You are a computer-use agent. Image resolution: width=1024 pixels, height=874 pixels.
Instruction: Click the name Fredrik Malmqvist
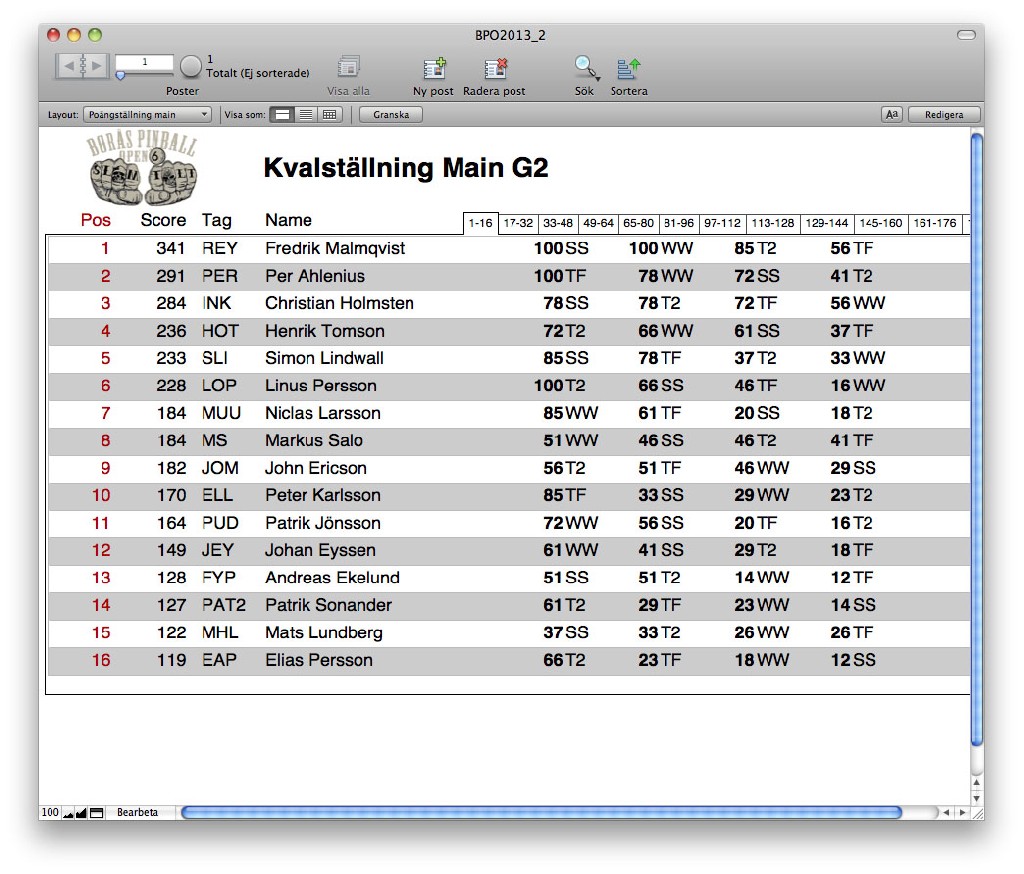tap(335, 249)
